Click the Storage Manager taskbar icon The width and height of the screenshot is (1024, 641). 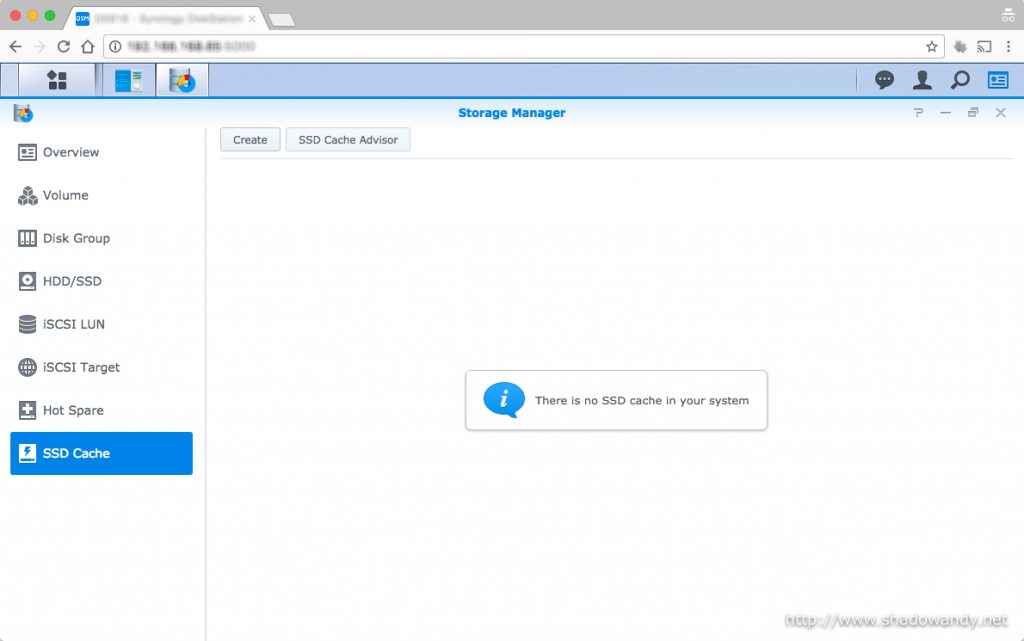(x=182, y=80)
